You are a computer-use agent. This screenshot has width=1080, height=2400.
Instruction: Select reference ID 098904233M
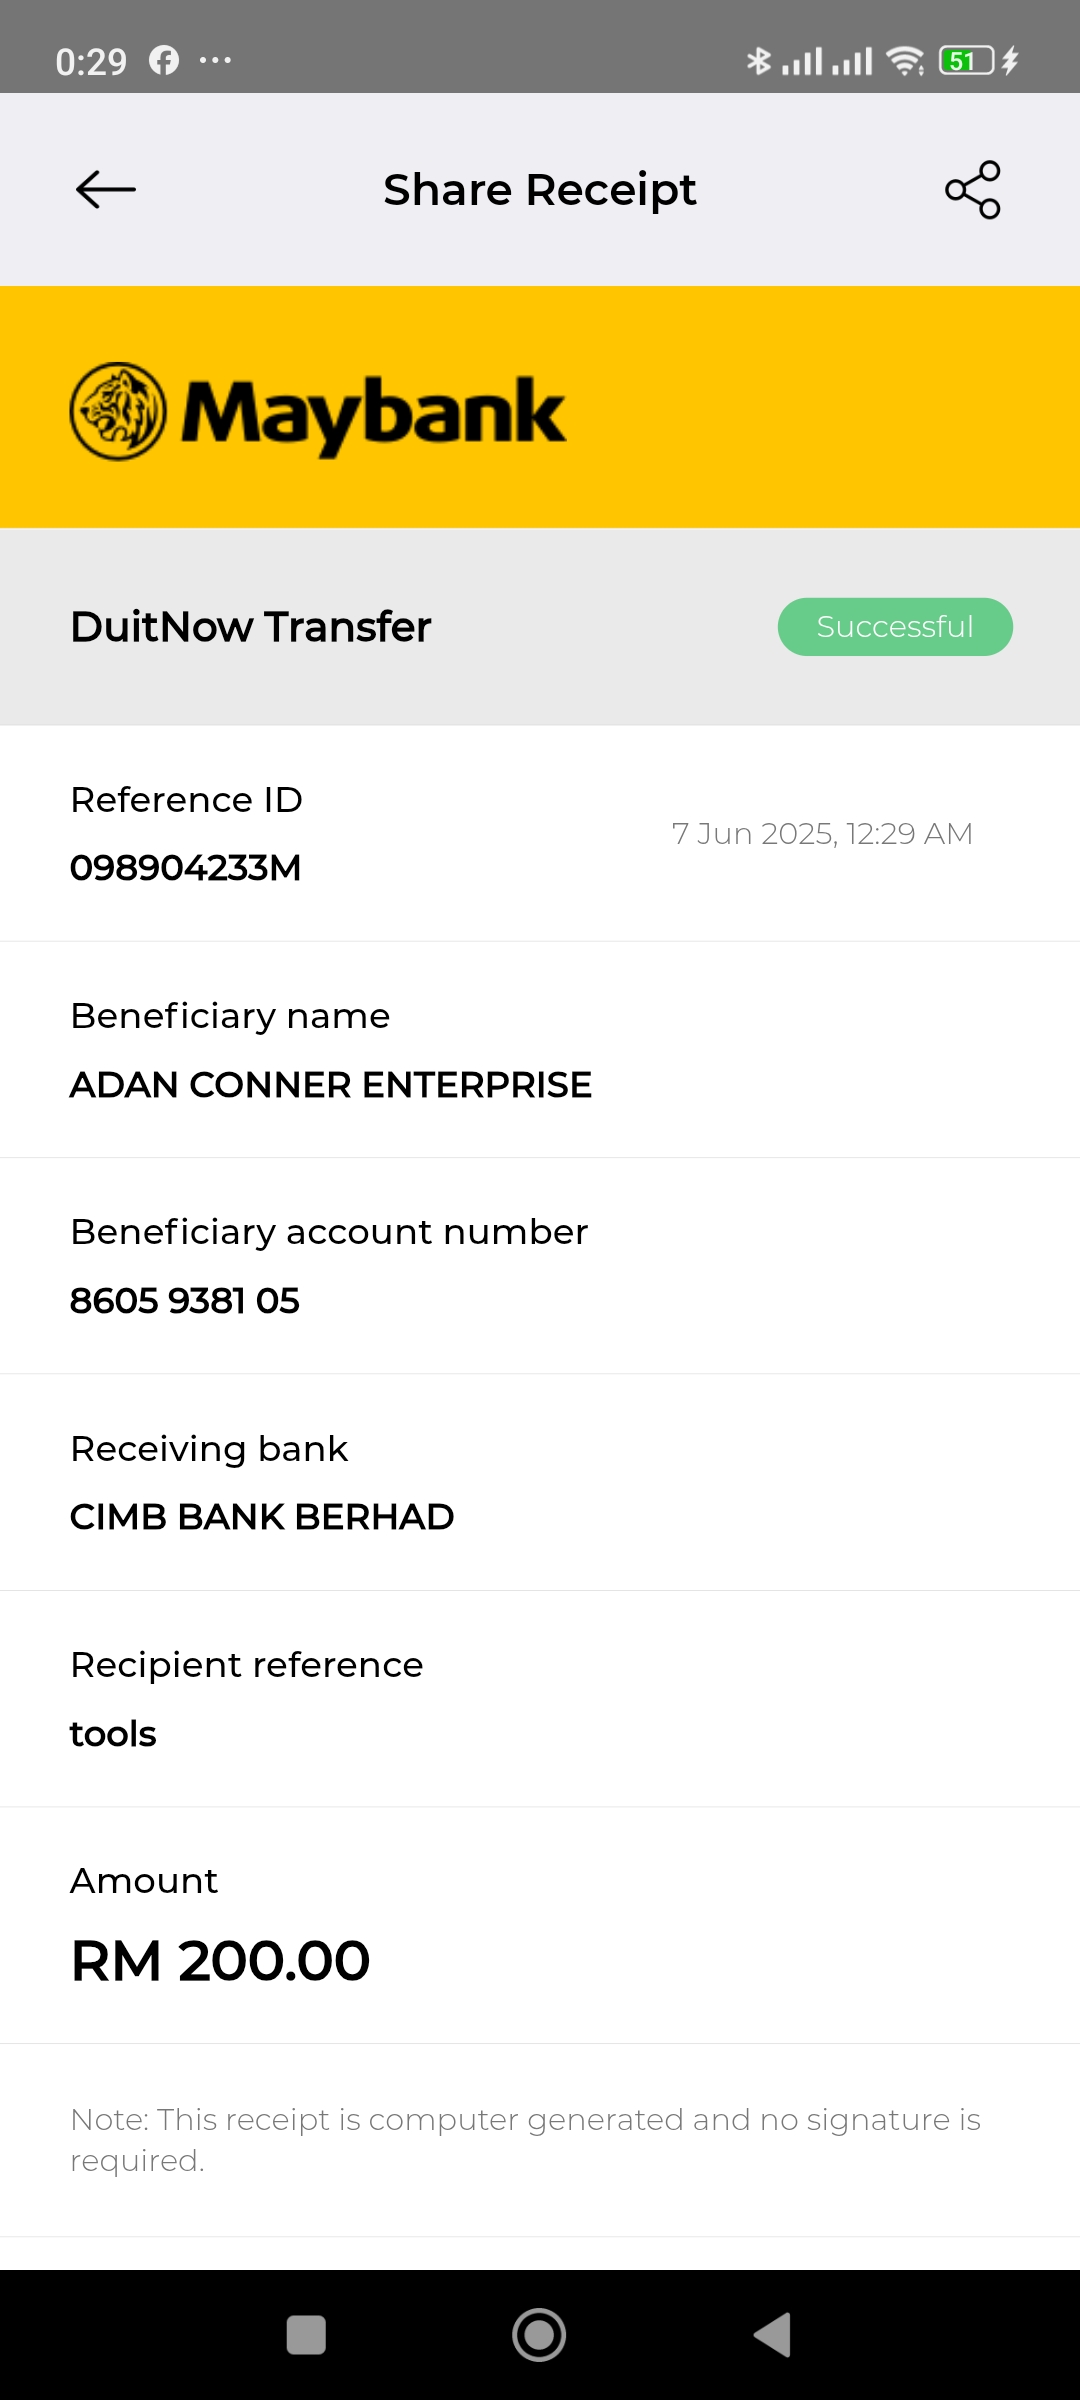(186, 868)
